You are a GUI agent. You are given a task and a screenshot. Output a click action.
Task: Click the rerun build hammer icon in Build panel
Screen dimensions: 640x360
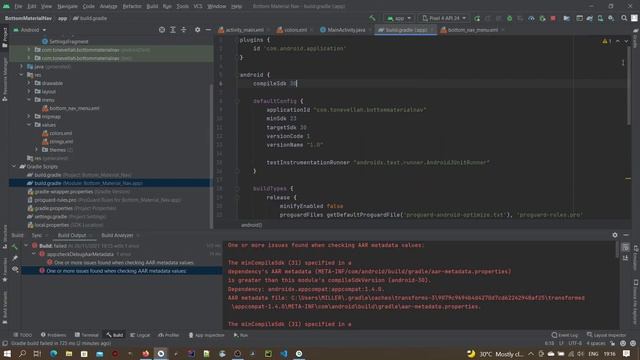[x=15, y=247]
